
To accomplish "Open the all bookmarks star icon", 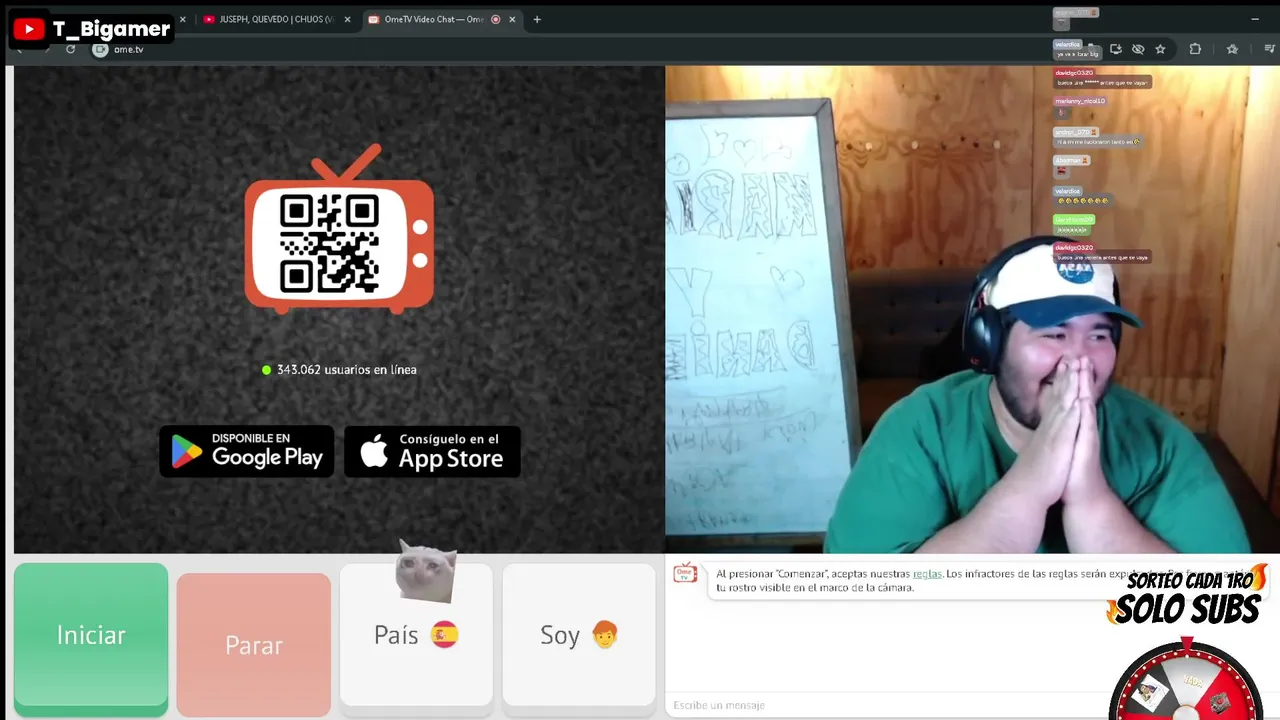I will [1232, 49].
